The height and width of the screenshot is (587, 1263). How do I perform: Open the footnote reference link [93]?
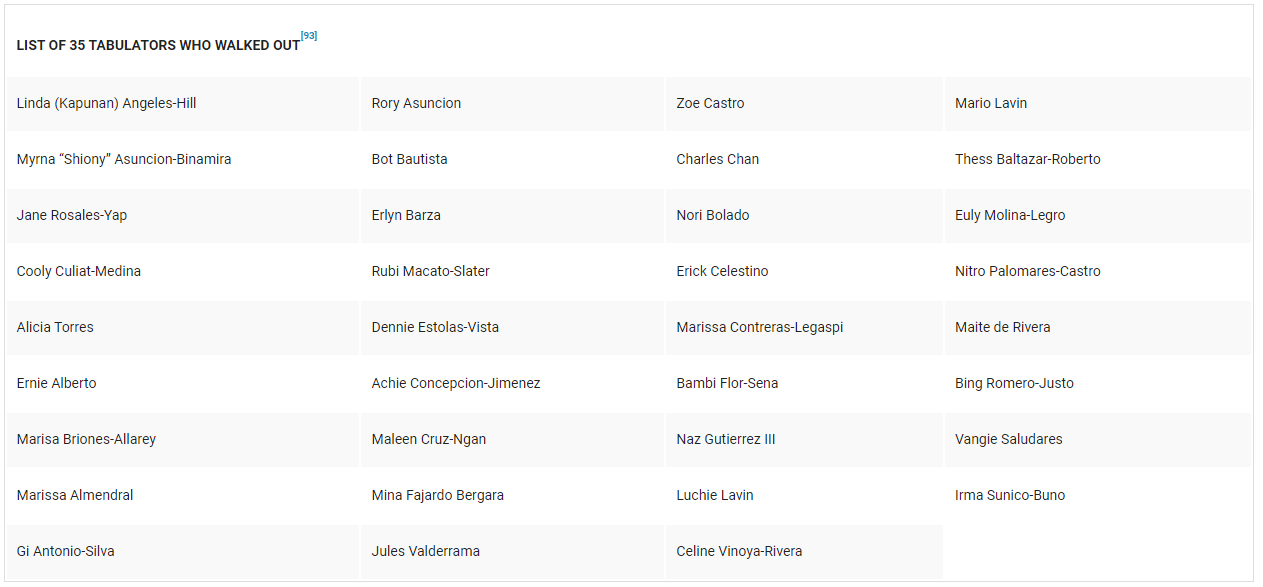pos(309,36)
